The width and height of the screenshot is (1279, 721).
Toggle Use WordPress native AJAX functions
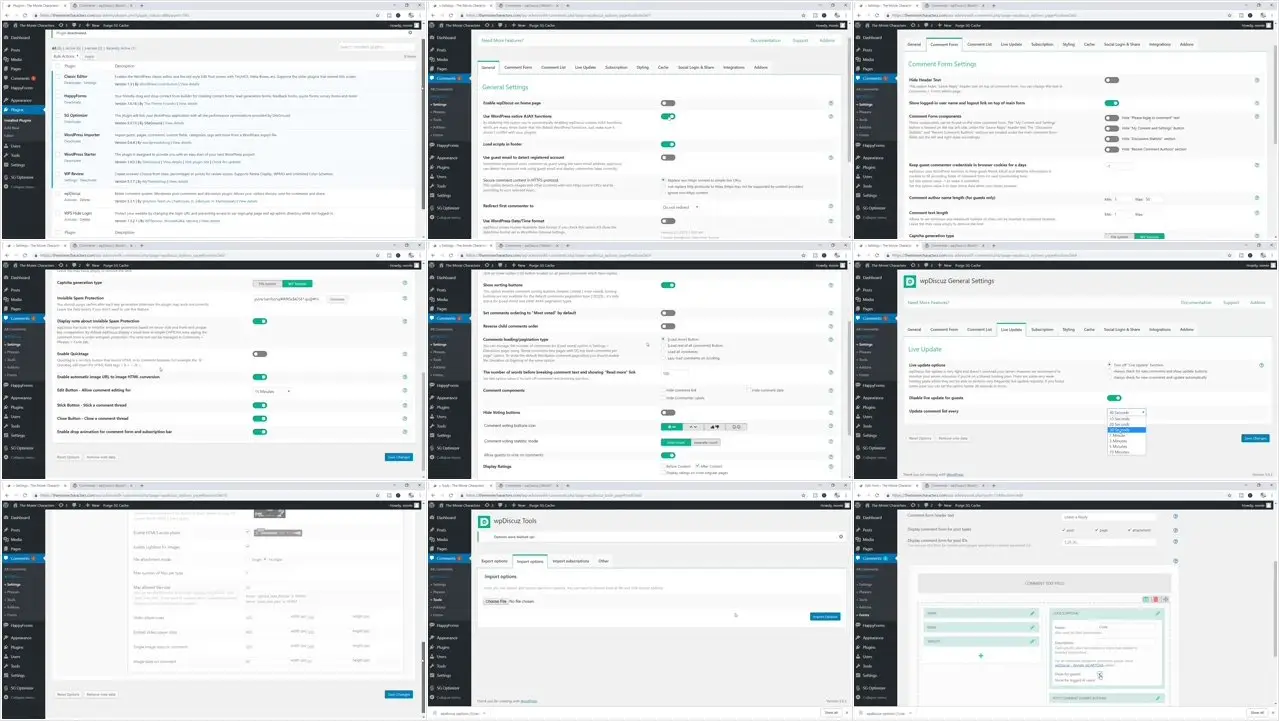click(x=667, y=116)
